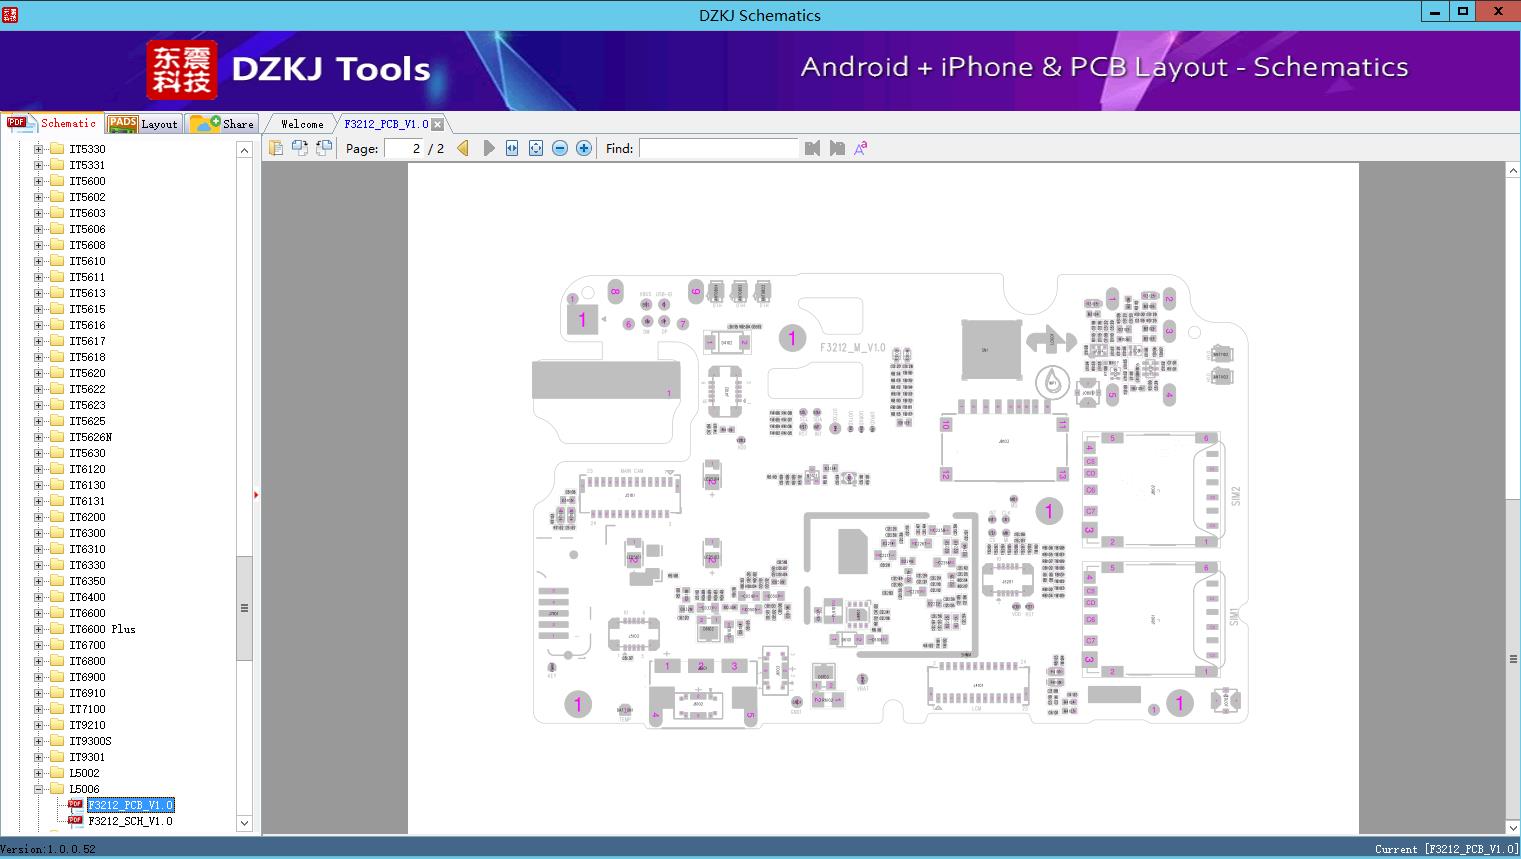The image size is (1521, 859).
Task: Select the IT5626N folder
Action: coord(90,437)
